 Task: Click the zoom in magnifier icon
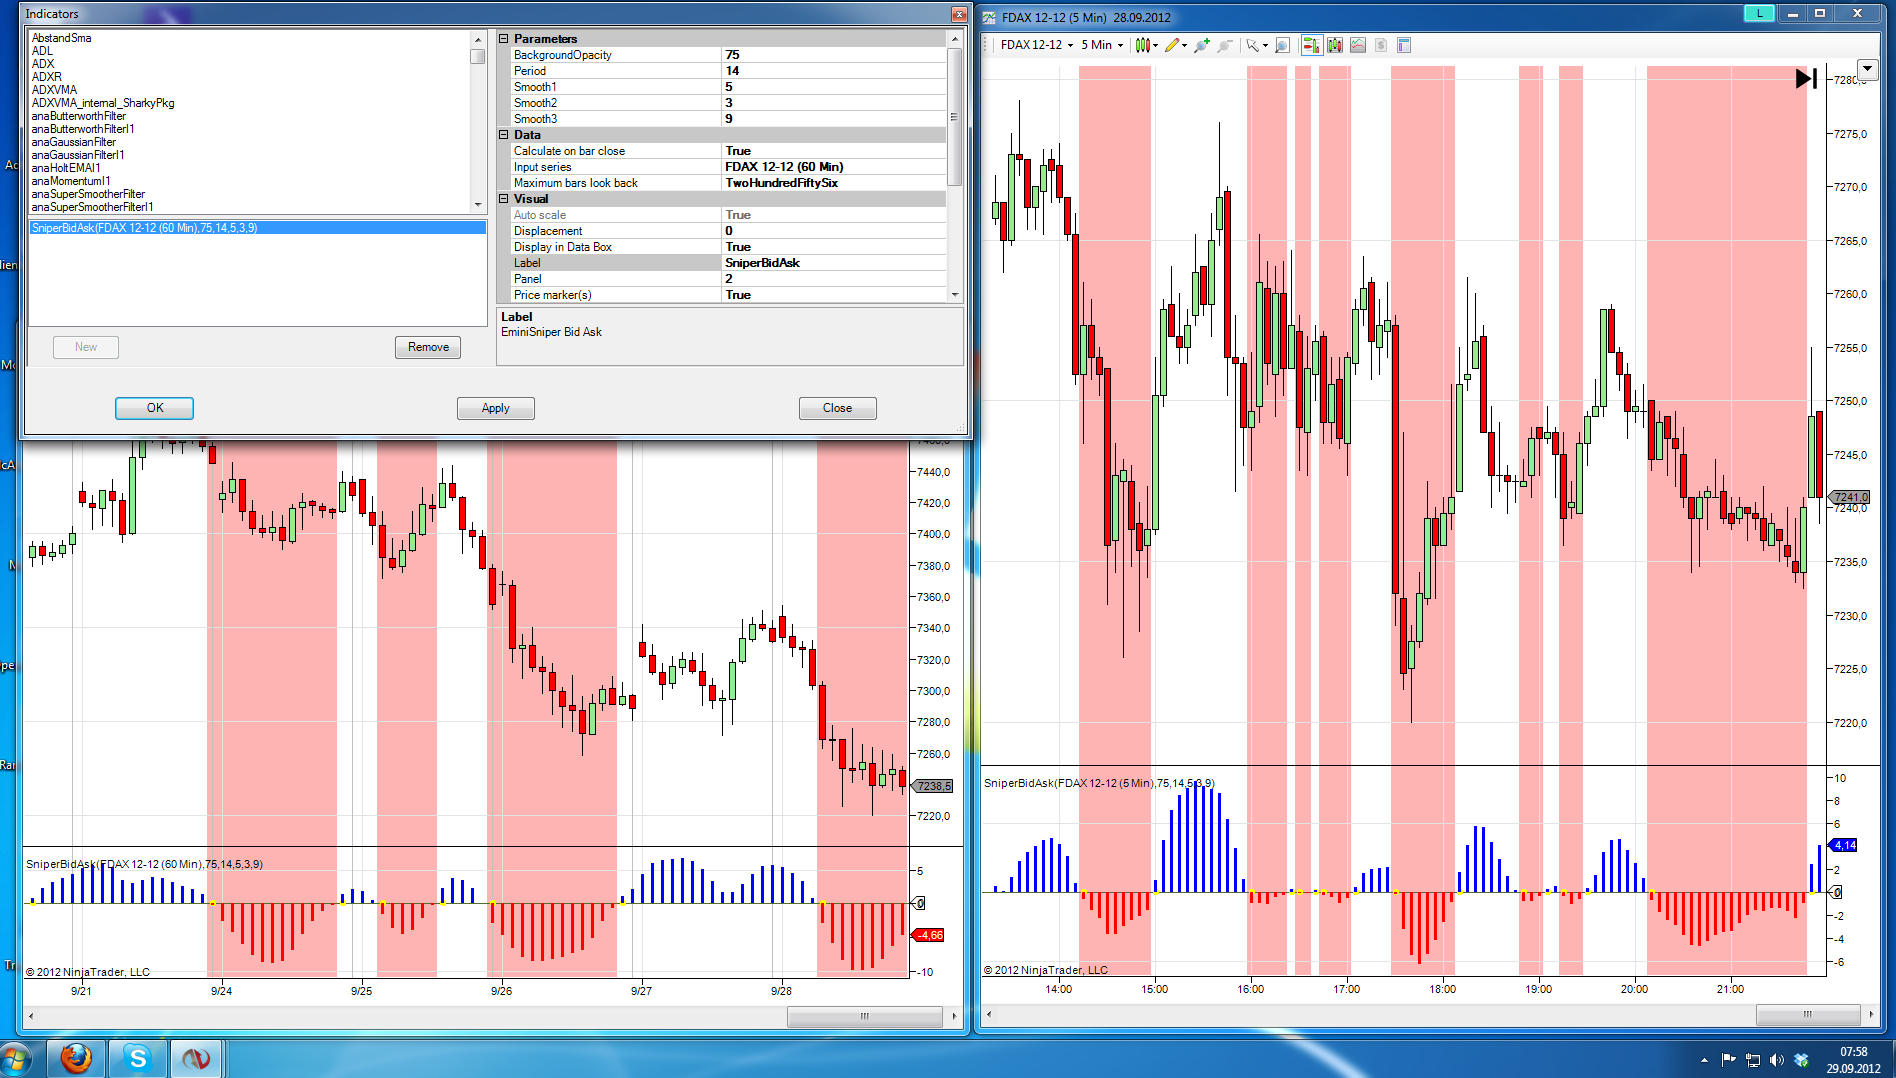[x=1201, y=45]
